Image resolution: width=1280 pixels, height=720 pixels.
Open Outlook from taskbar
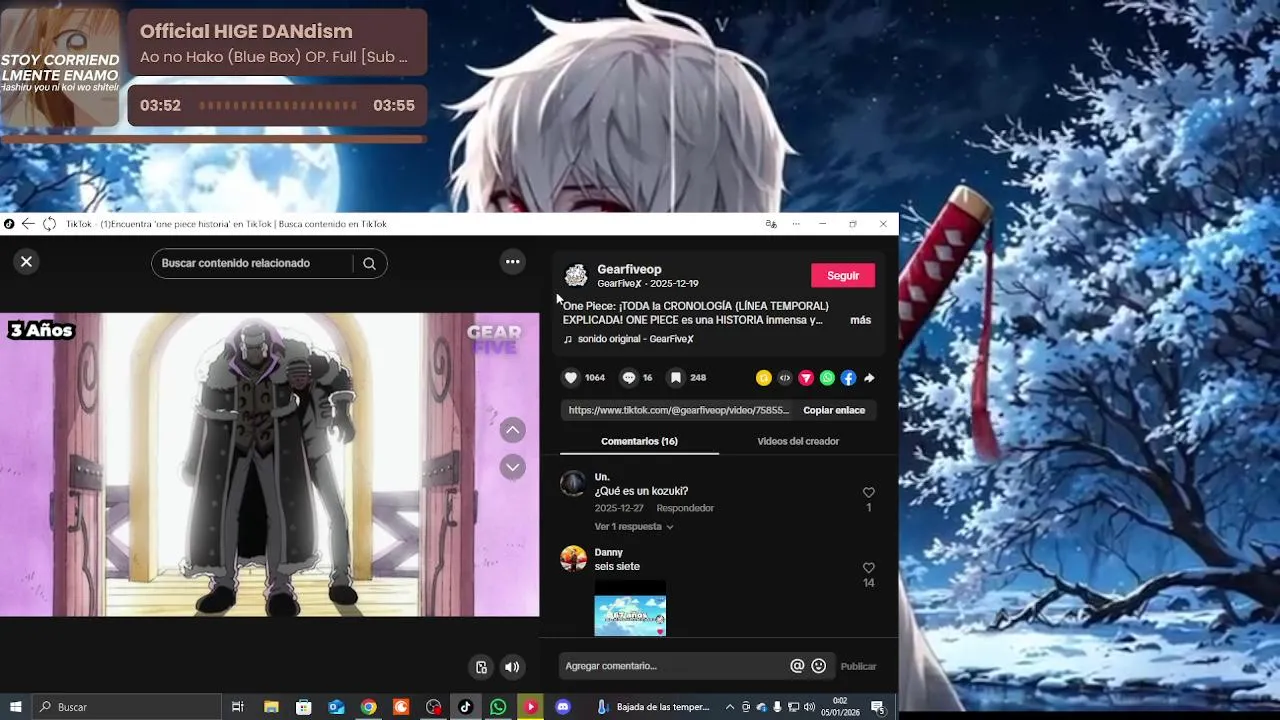pyautogui.click(x=336, y=707)
